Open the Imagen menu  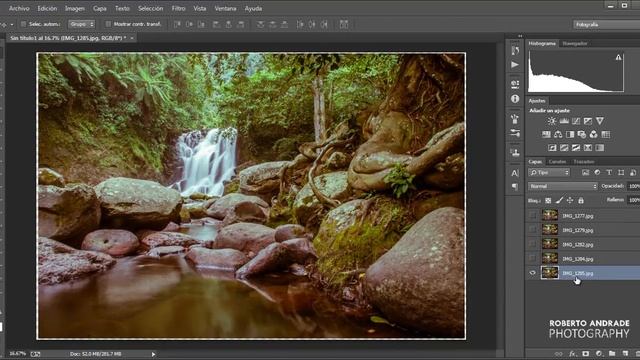coord(75,8)
